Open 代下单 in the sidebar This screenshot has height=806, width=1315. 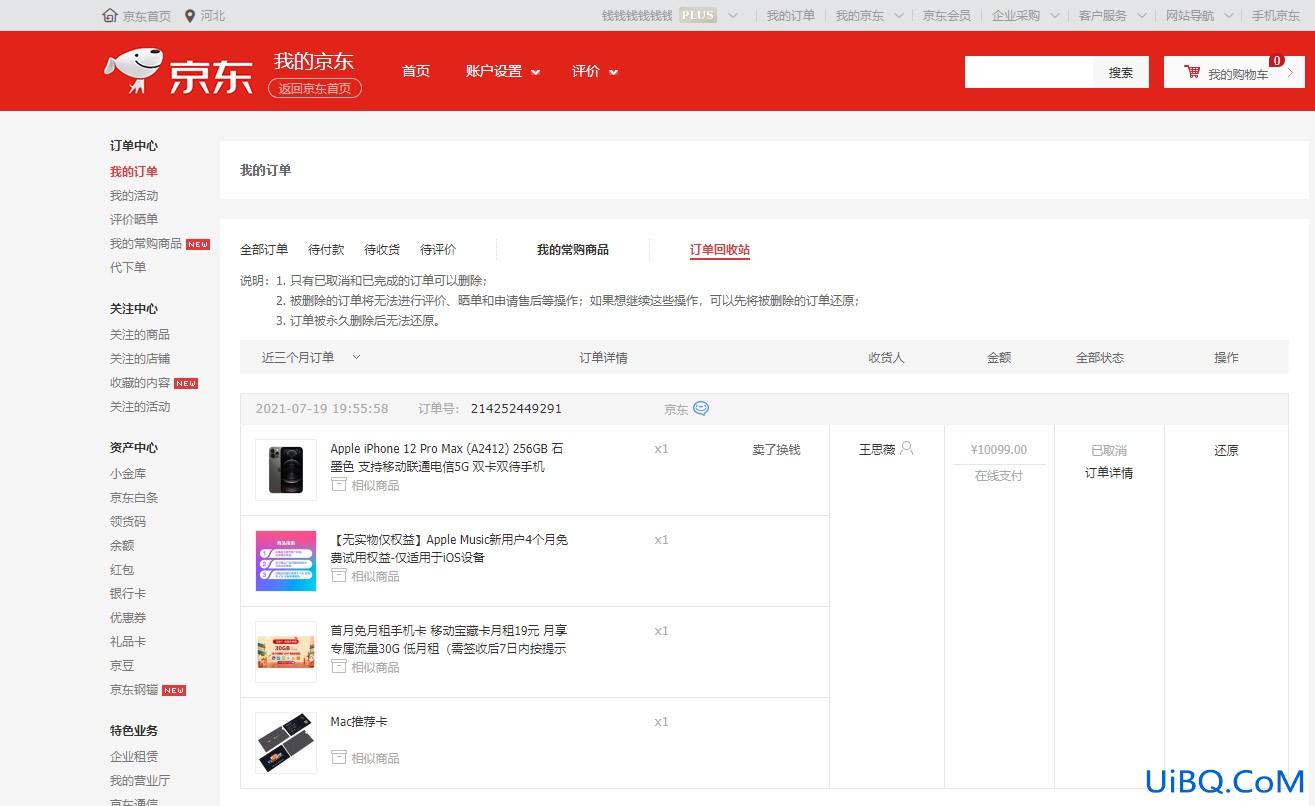point(128,267)
